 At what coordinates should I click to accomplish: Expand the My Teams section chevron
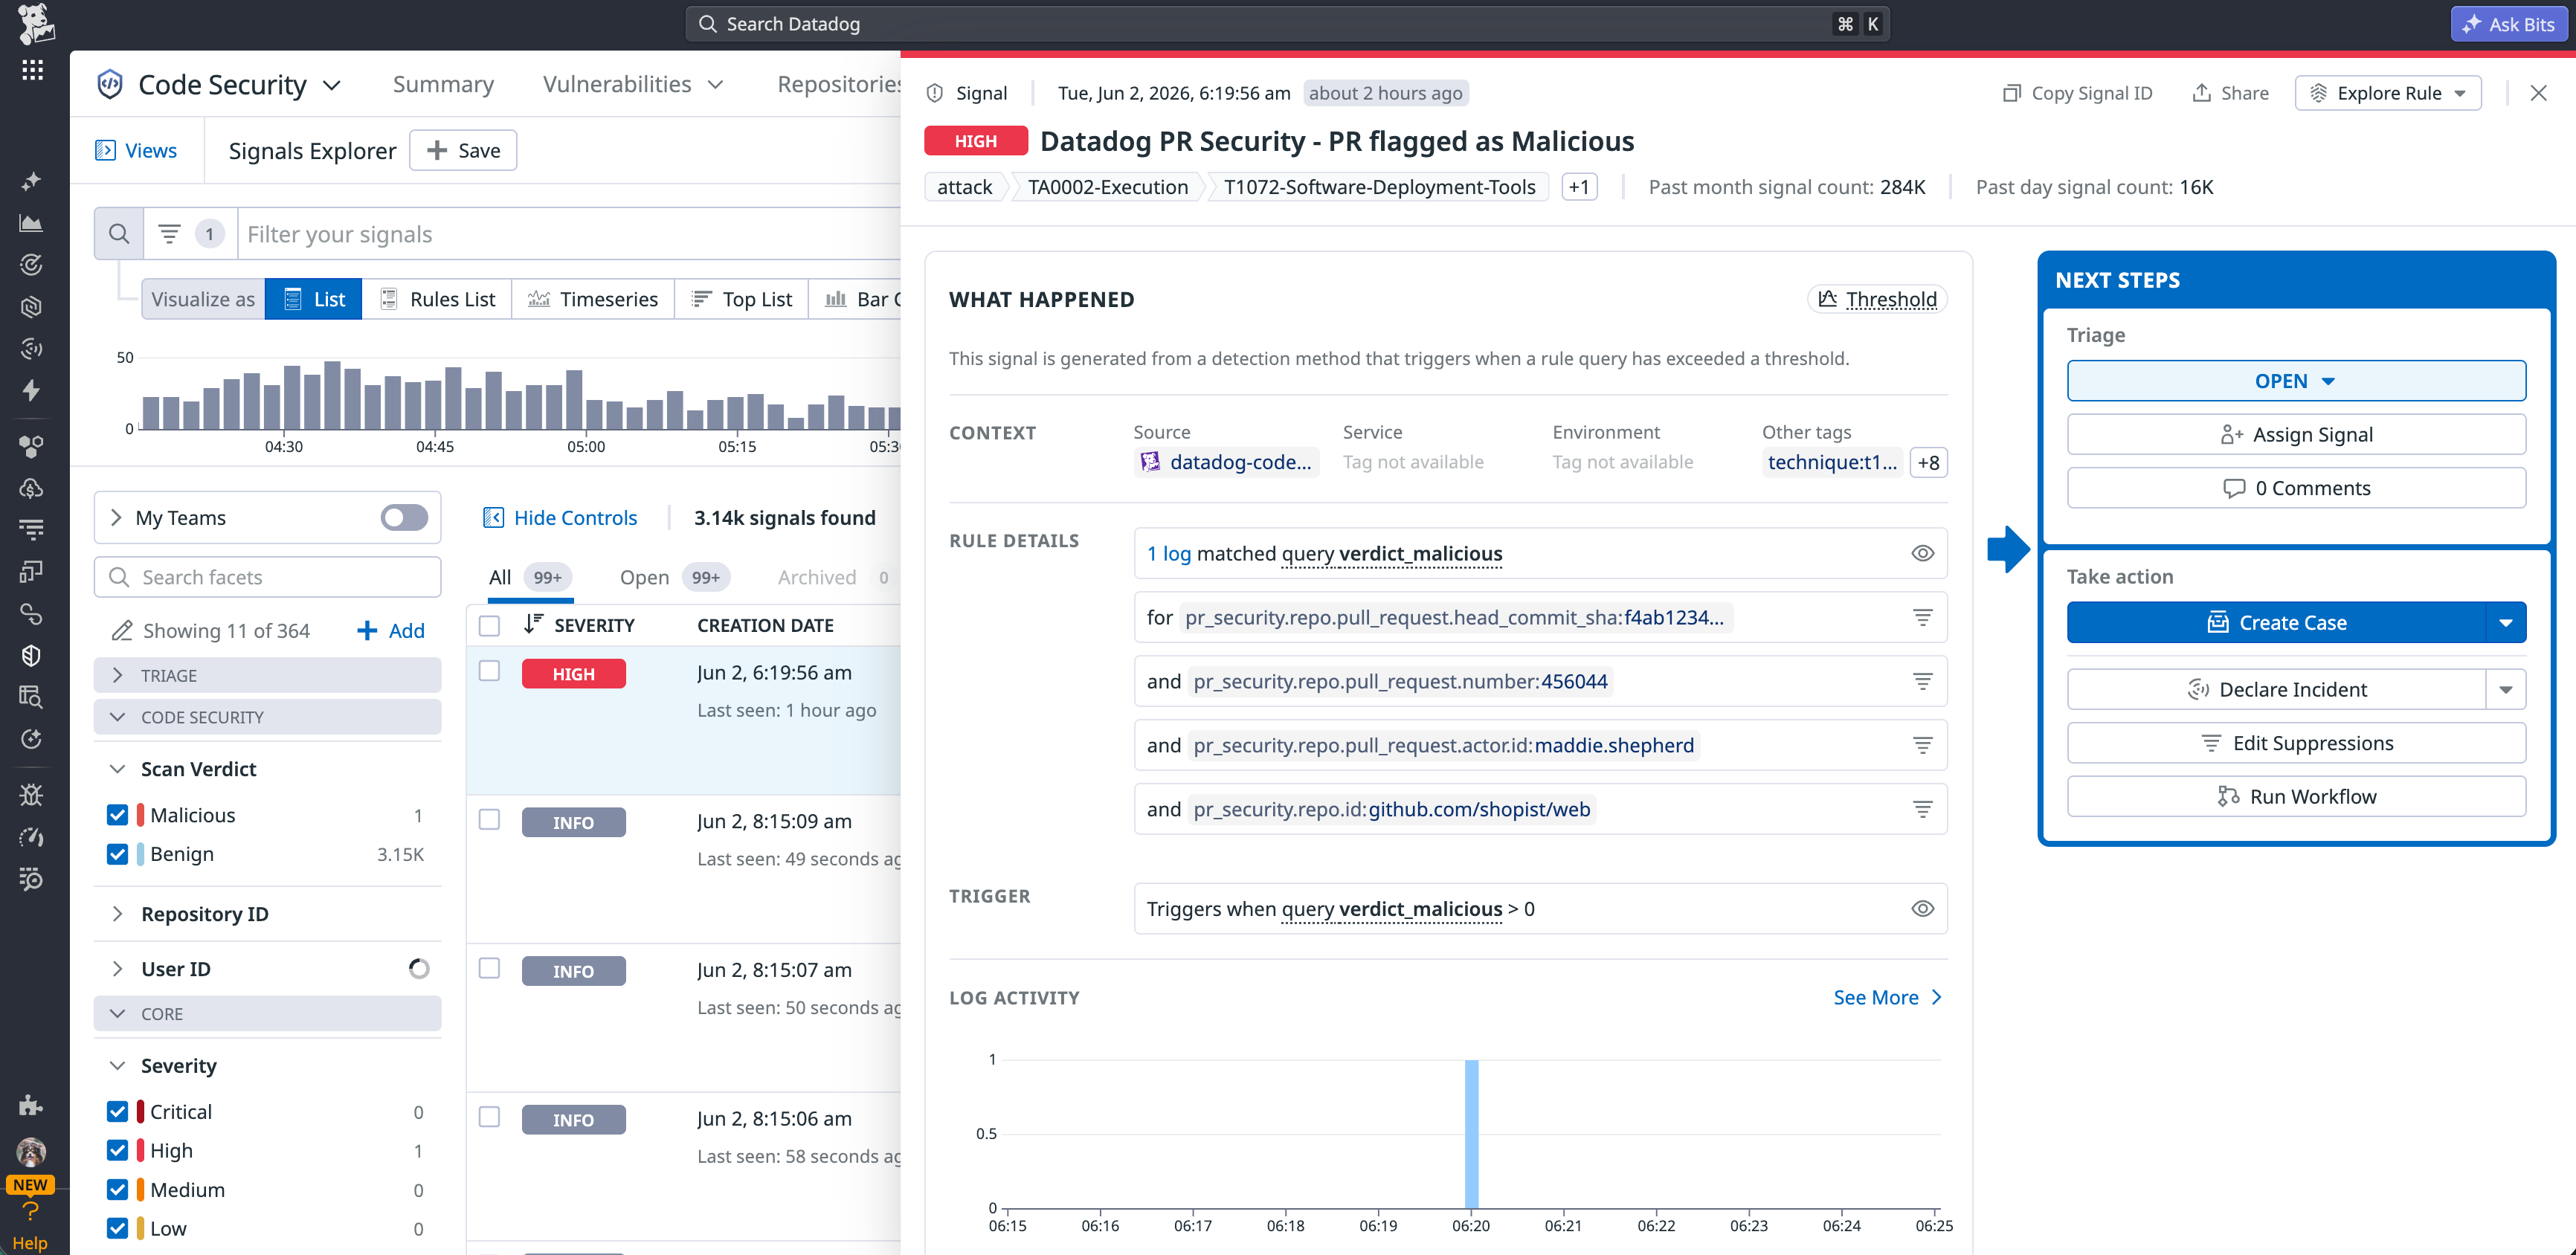(116, 517)
